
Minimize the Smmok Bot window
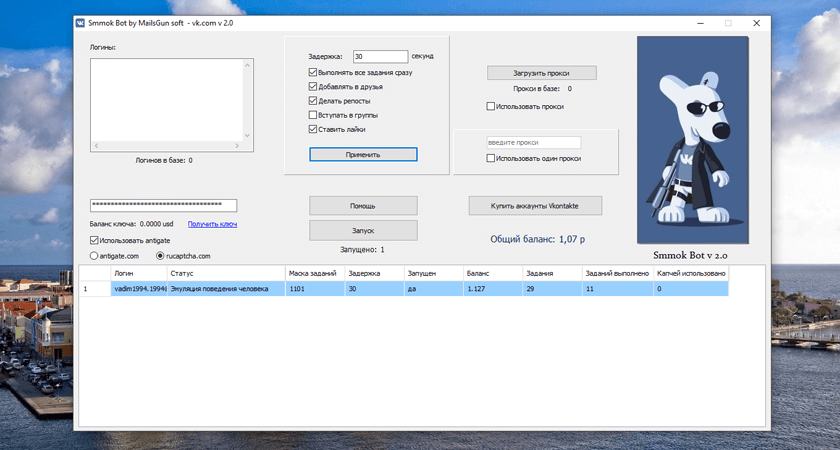[701, 23]
